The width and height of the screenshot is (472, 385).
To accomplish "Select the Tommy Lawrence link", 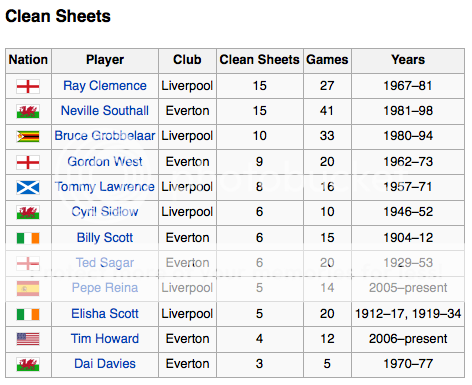I will click(105, 187).
